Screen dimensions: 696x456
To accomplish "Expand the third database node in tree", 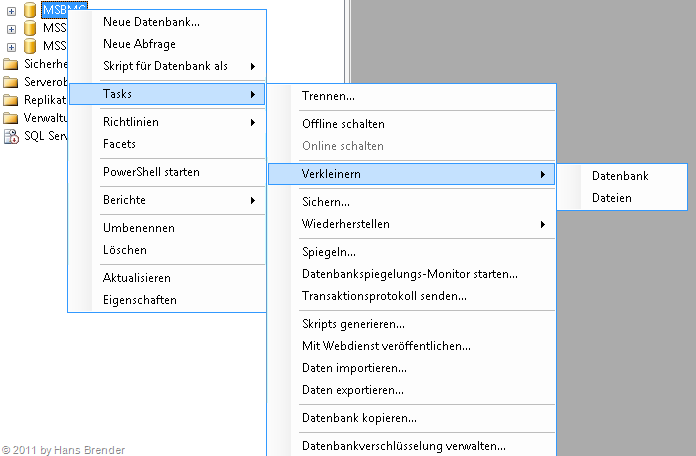I will tap(11, 46).
